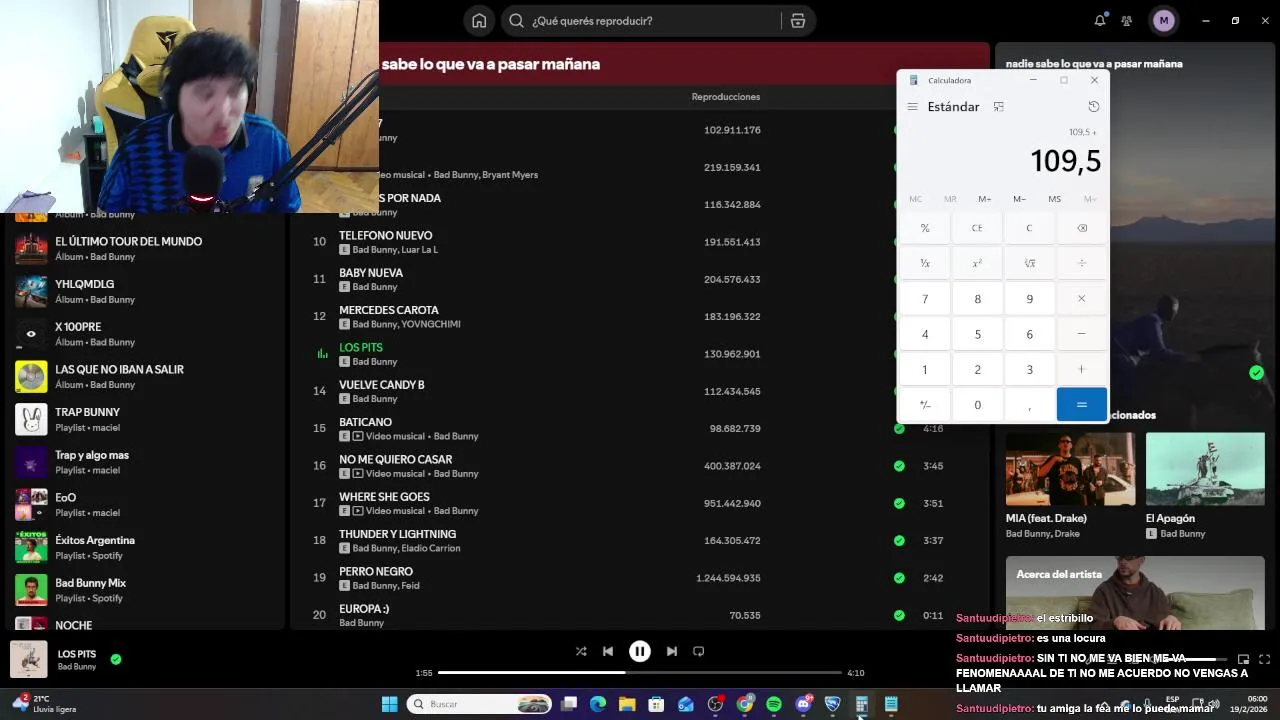The image size is (1280, 720).
Task: Click the MS memory store button
Action: coord(1054,199)
